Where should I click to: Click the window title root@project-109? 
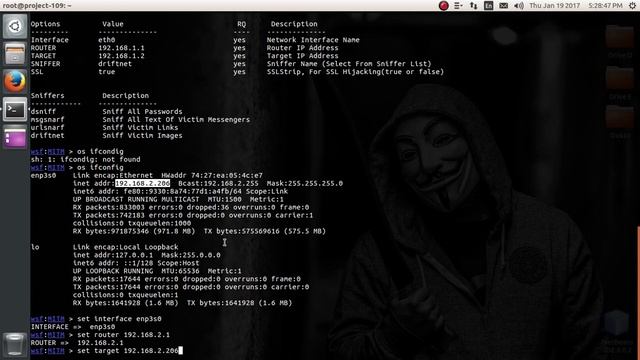click(37, 5)
